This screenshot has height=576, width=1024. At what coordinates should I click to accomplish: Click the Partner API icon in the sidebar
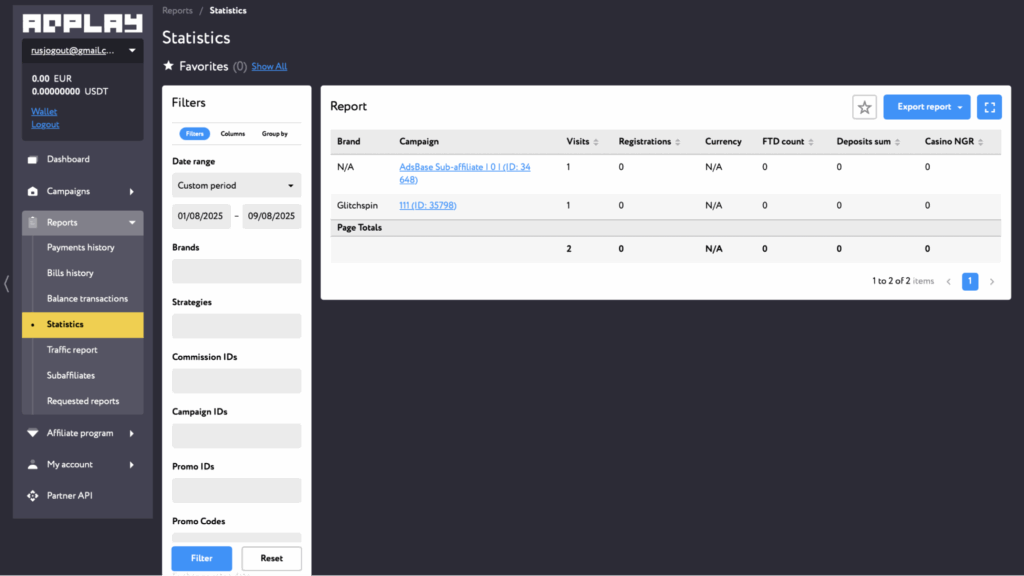pos(33,496)
